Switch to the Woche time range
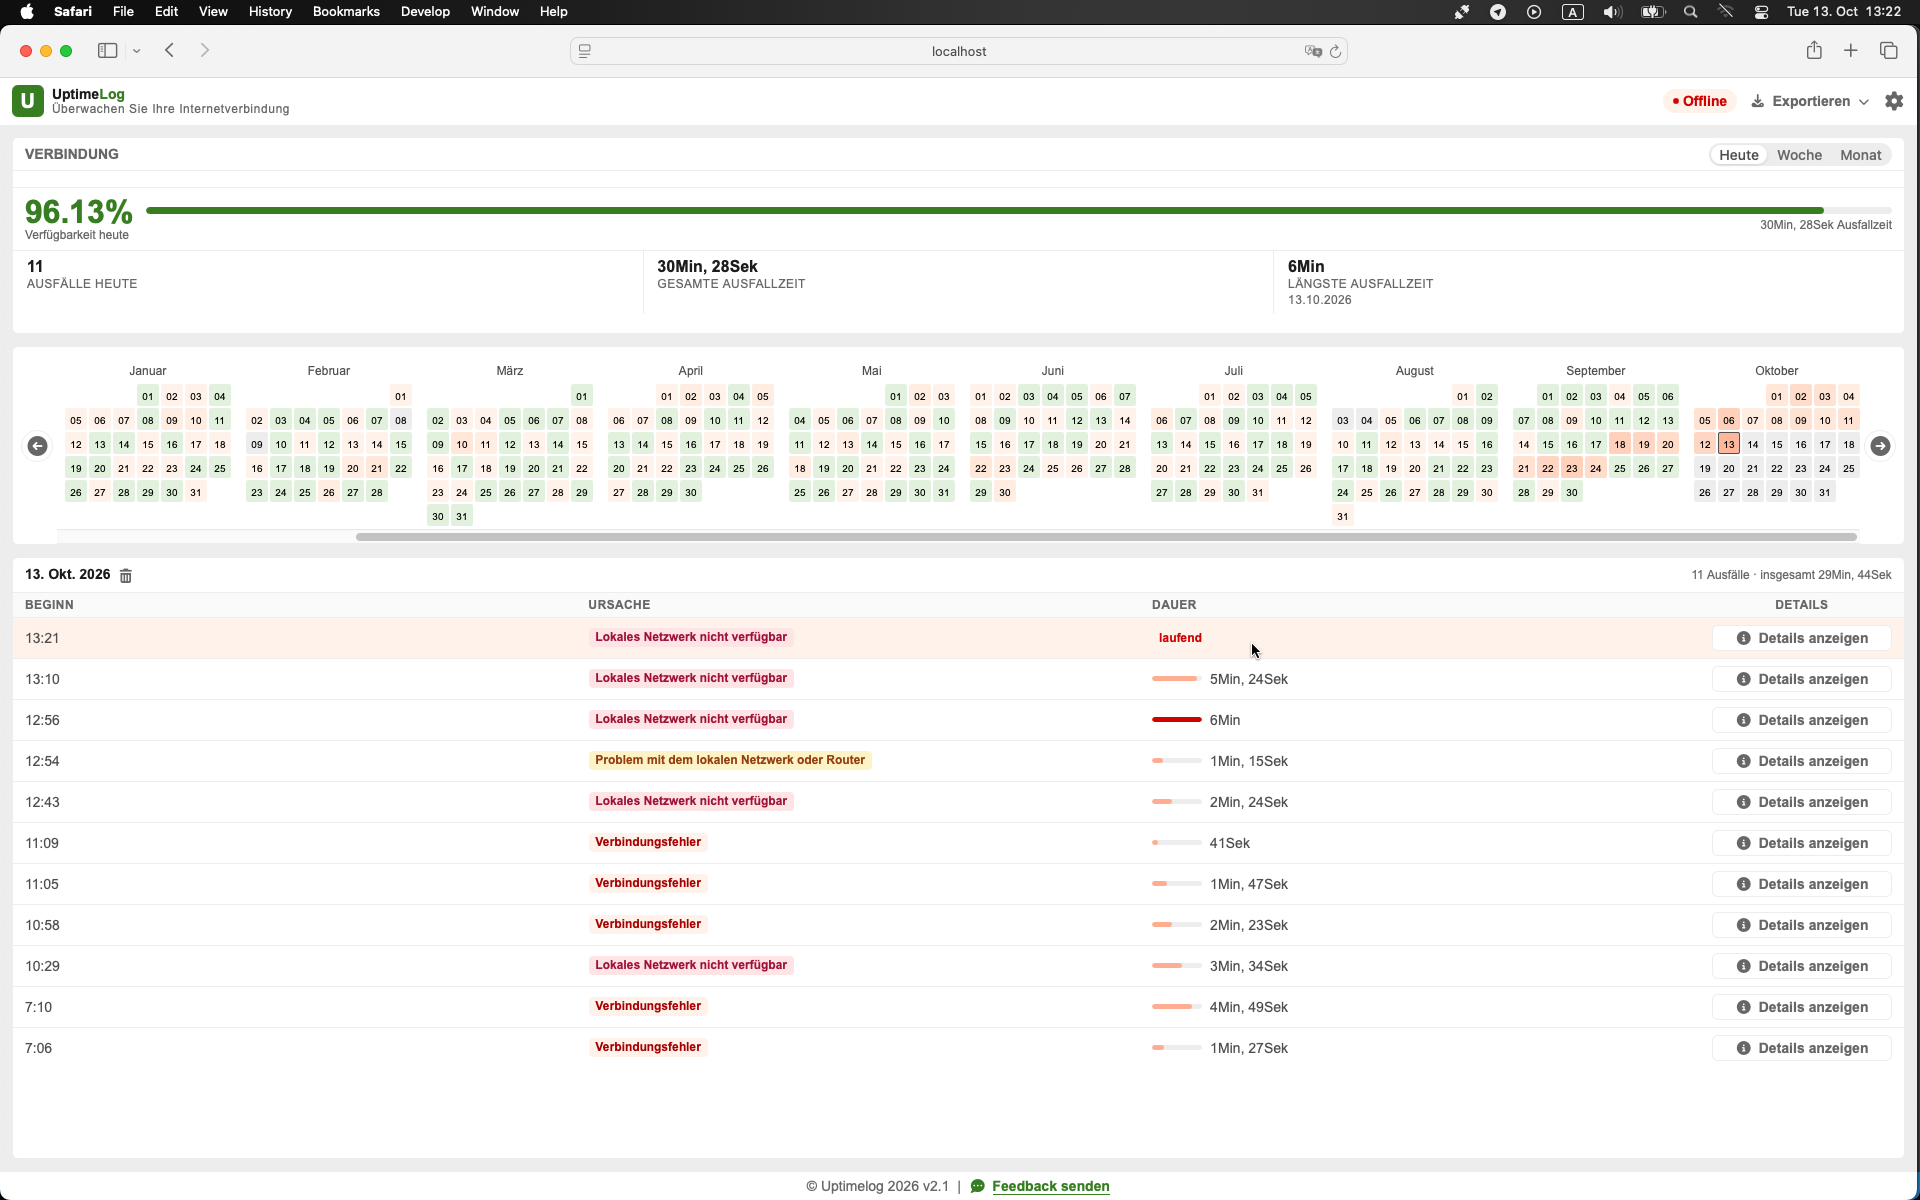The height and width of the screenshot is (1200, 1920). pyautogui.click(x=1799, y=155)
